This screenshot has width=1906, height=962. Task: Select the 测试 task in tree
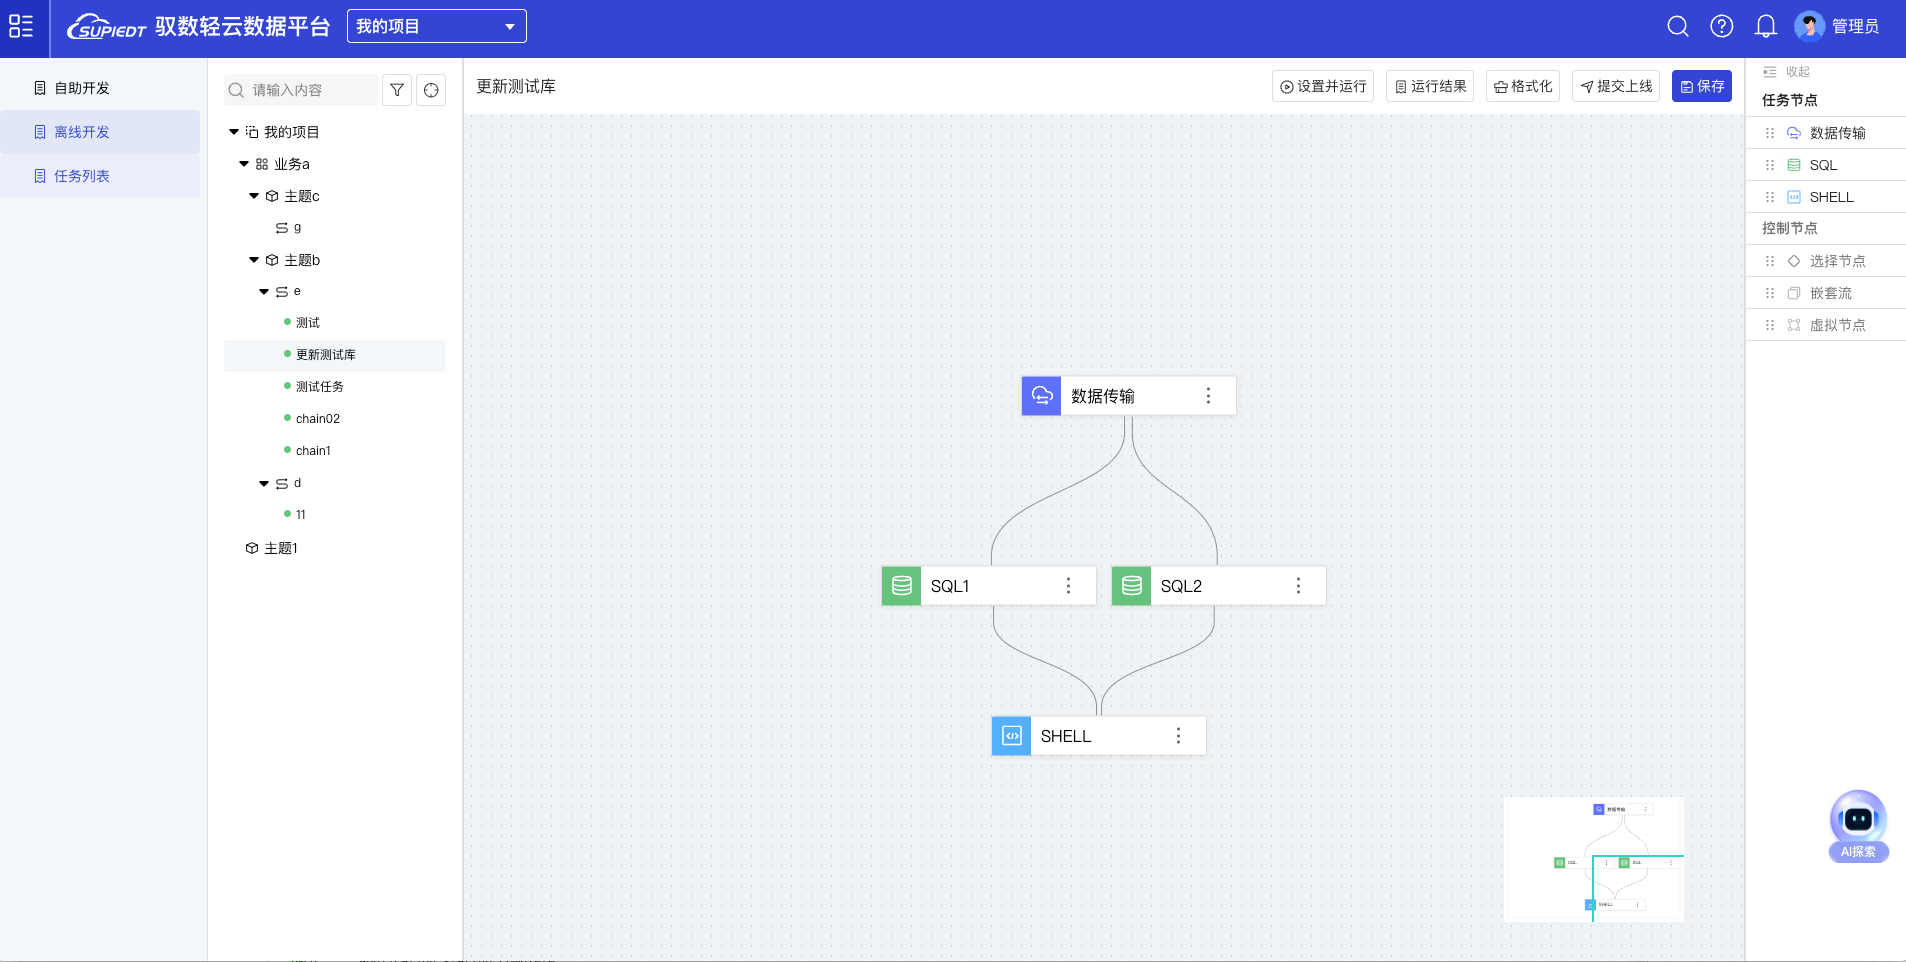(x=308, y=323)
